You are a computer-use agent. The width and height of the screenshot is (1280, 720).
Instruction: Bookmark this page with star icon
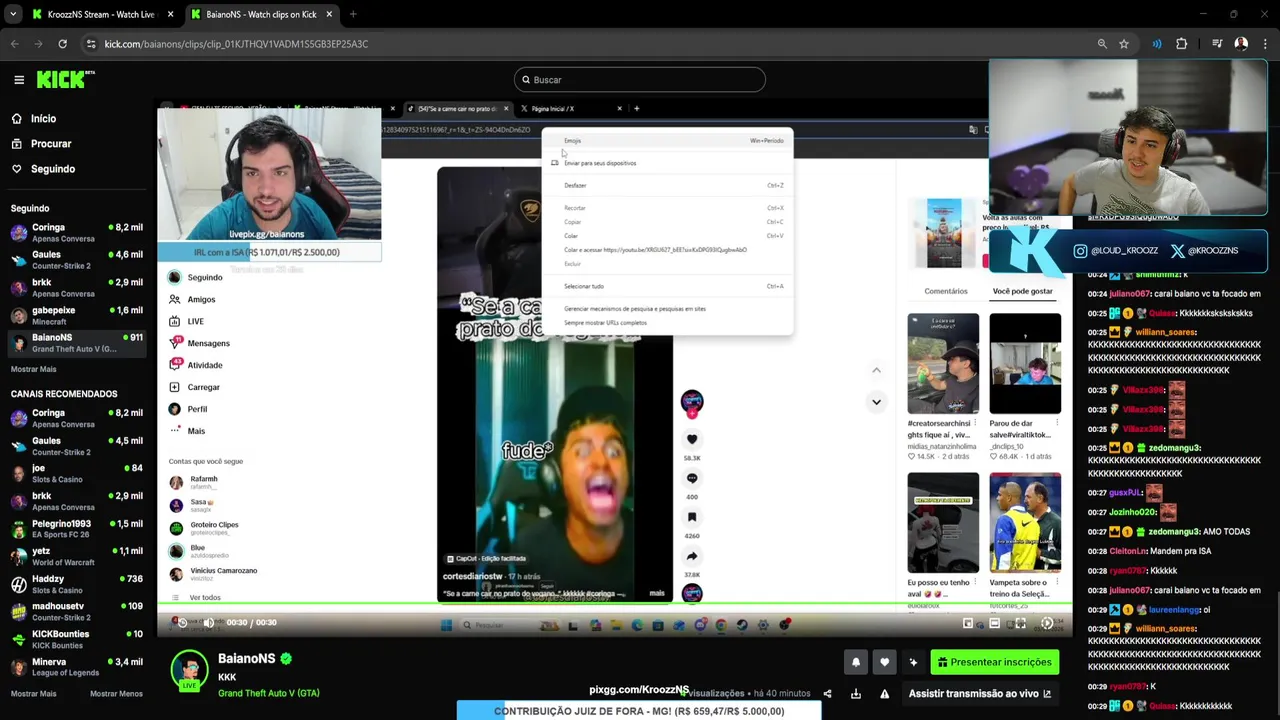(1124, 44)
